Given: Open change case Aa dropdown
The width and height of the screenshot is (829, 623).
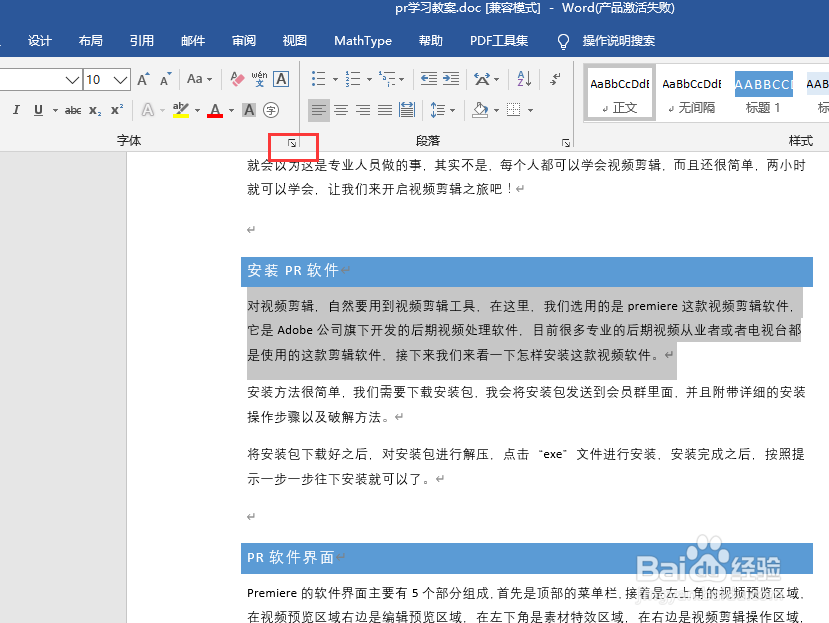Looking at the screenshot, I should pos(199,79).
